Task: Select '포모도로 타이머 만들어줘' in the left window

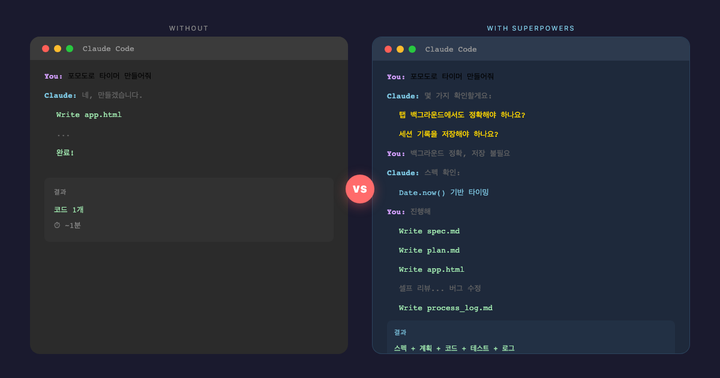Action: pyautogui.click(x=110, y=76)
